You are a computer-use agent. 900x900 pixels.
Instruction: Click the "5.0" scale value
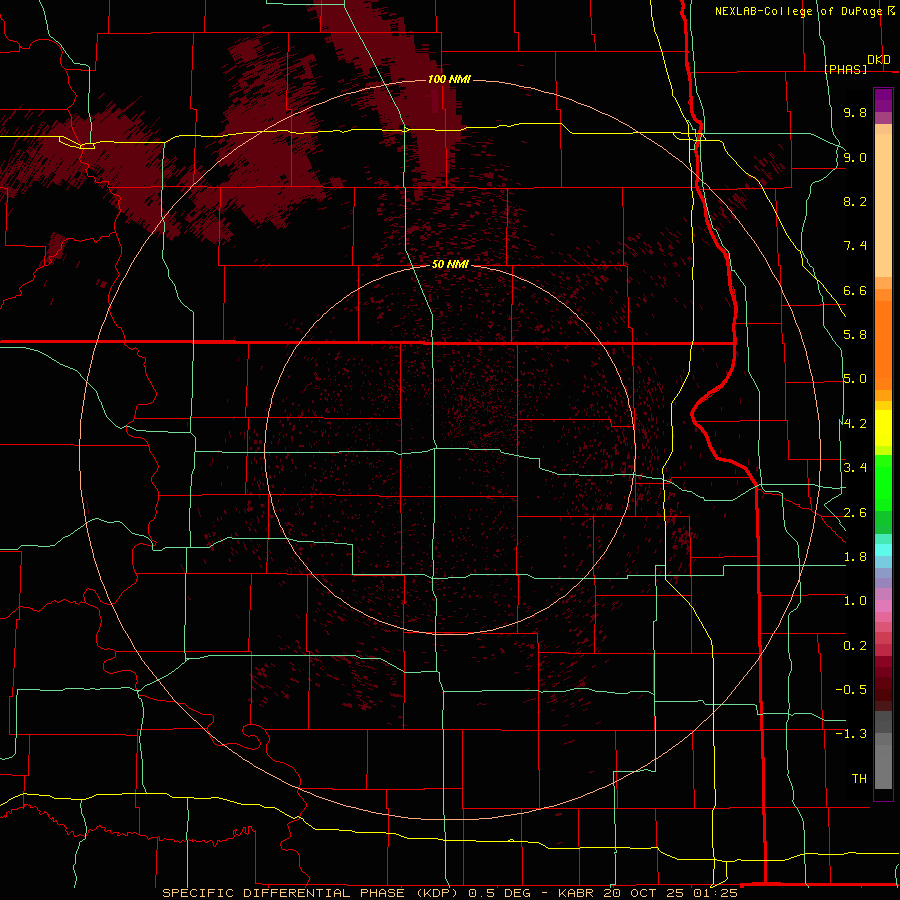click(855, 379)
